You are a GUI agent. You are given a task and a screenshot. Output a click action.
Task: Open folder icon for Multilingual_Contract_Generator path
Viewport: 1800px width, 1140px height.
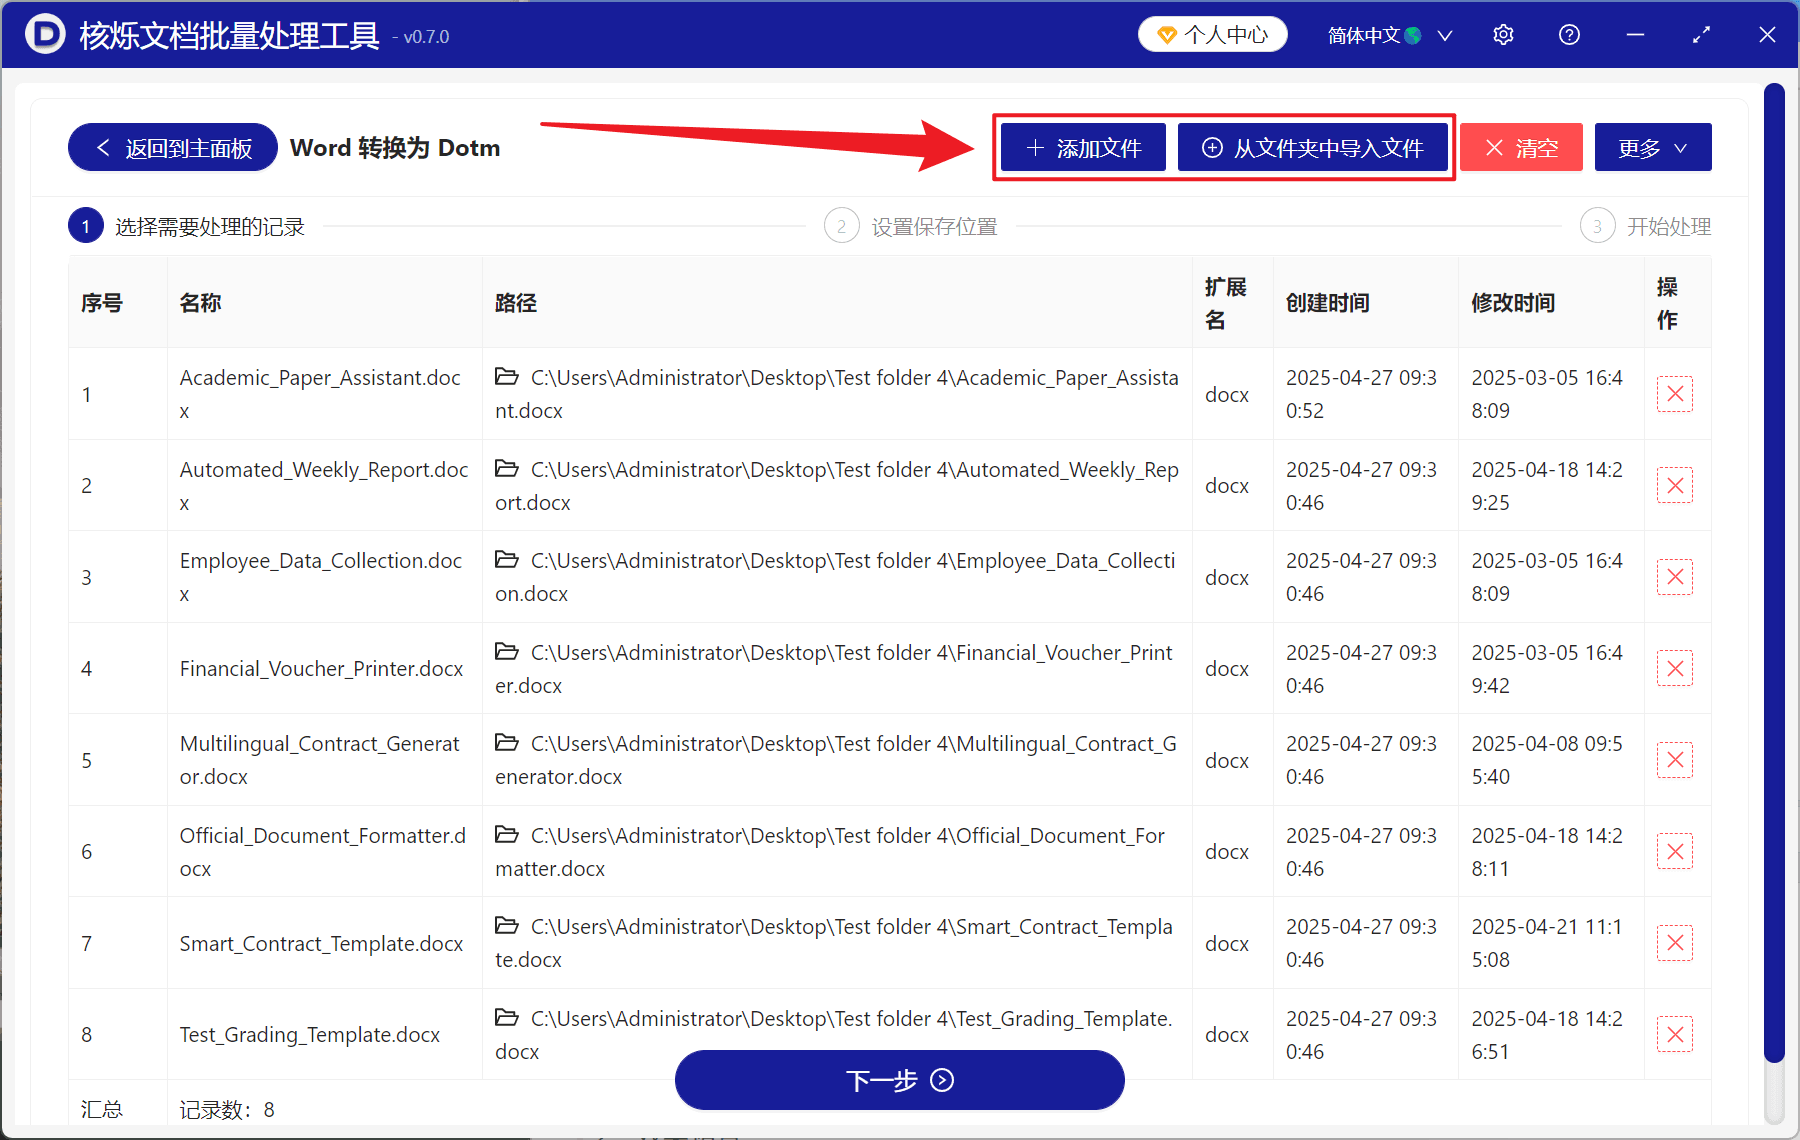pos(507,743)
